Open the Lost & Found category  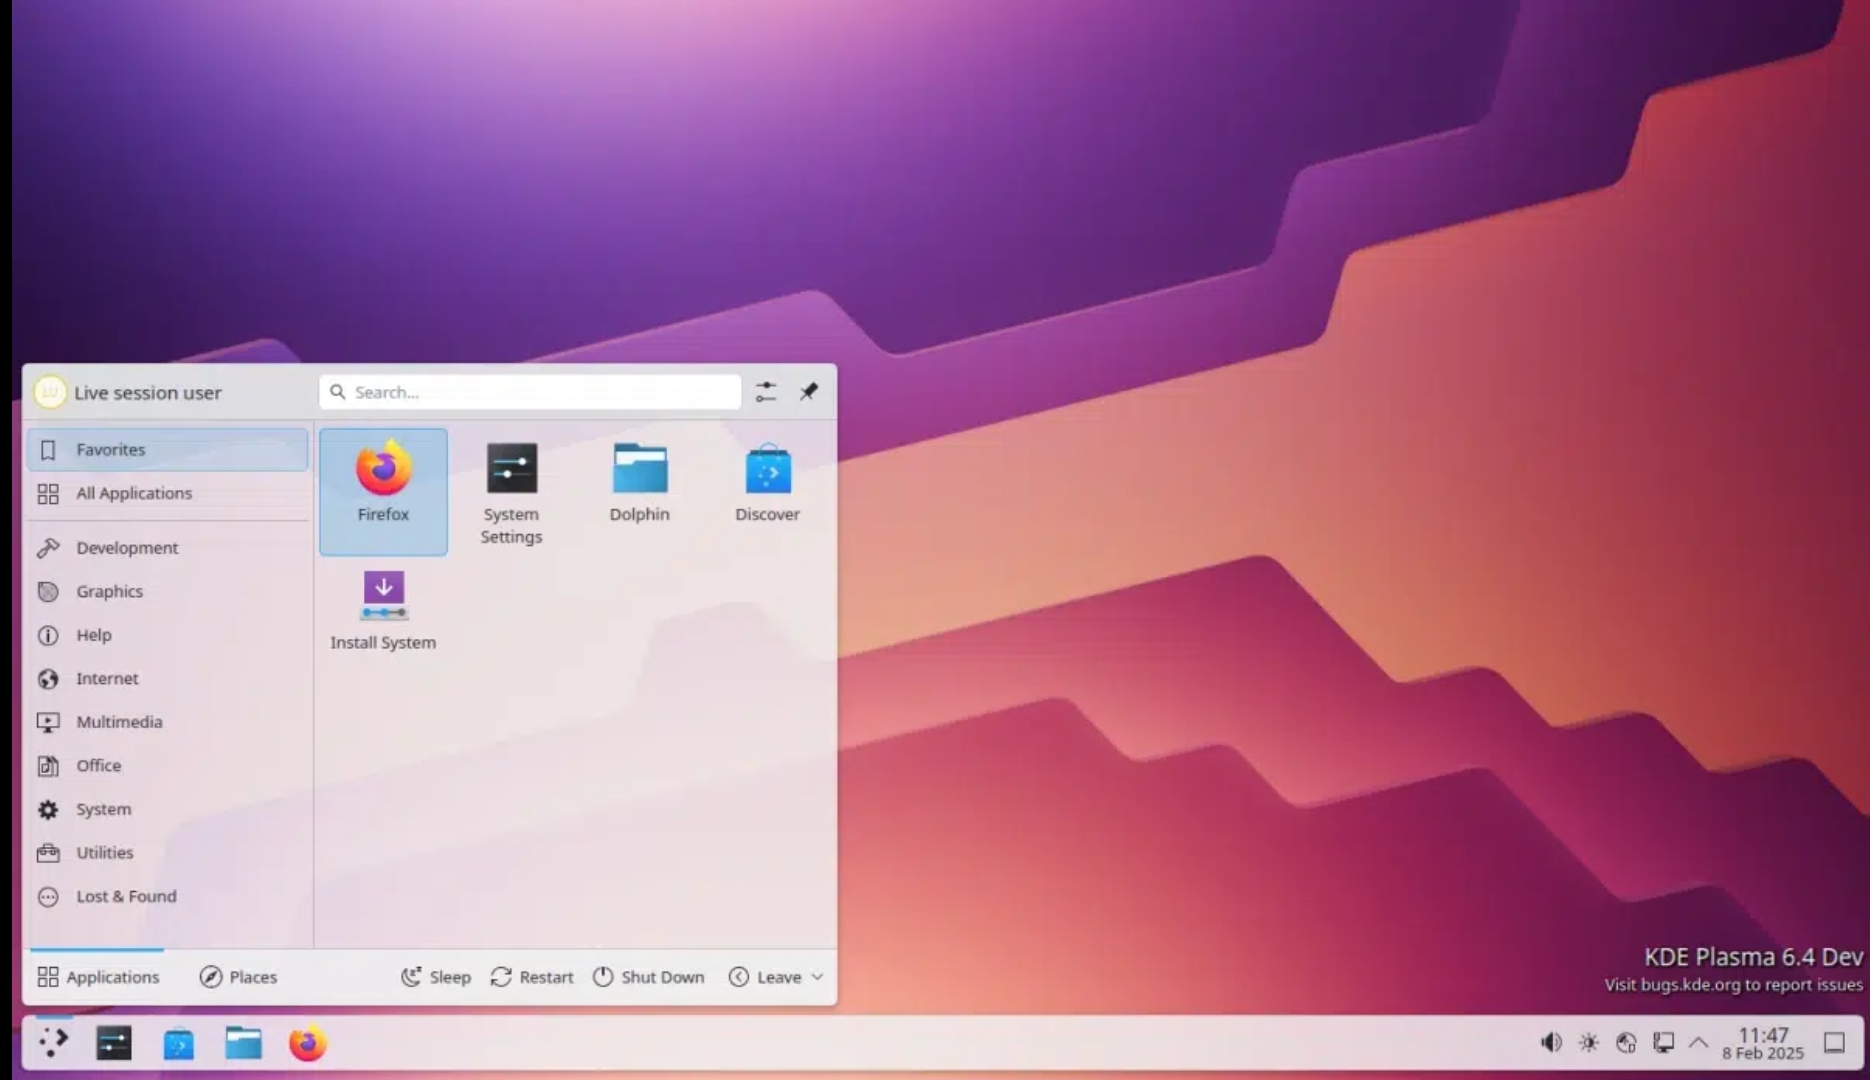point(168,897)
